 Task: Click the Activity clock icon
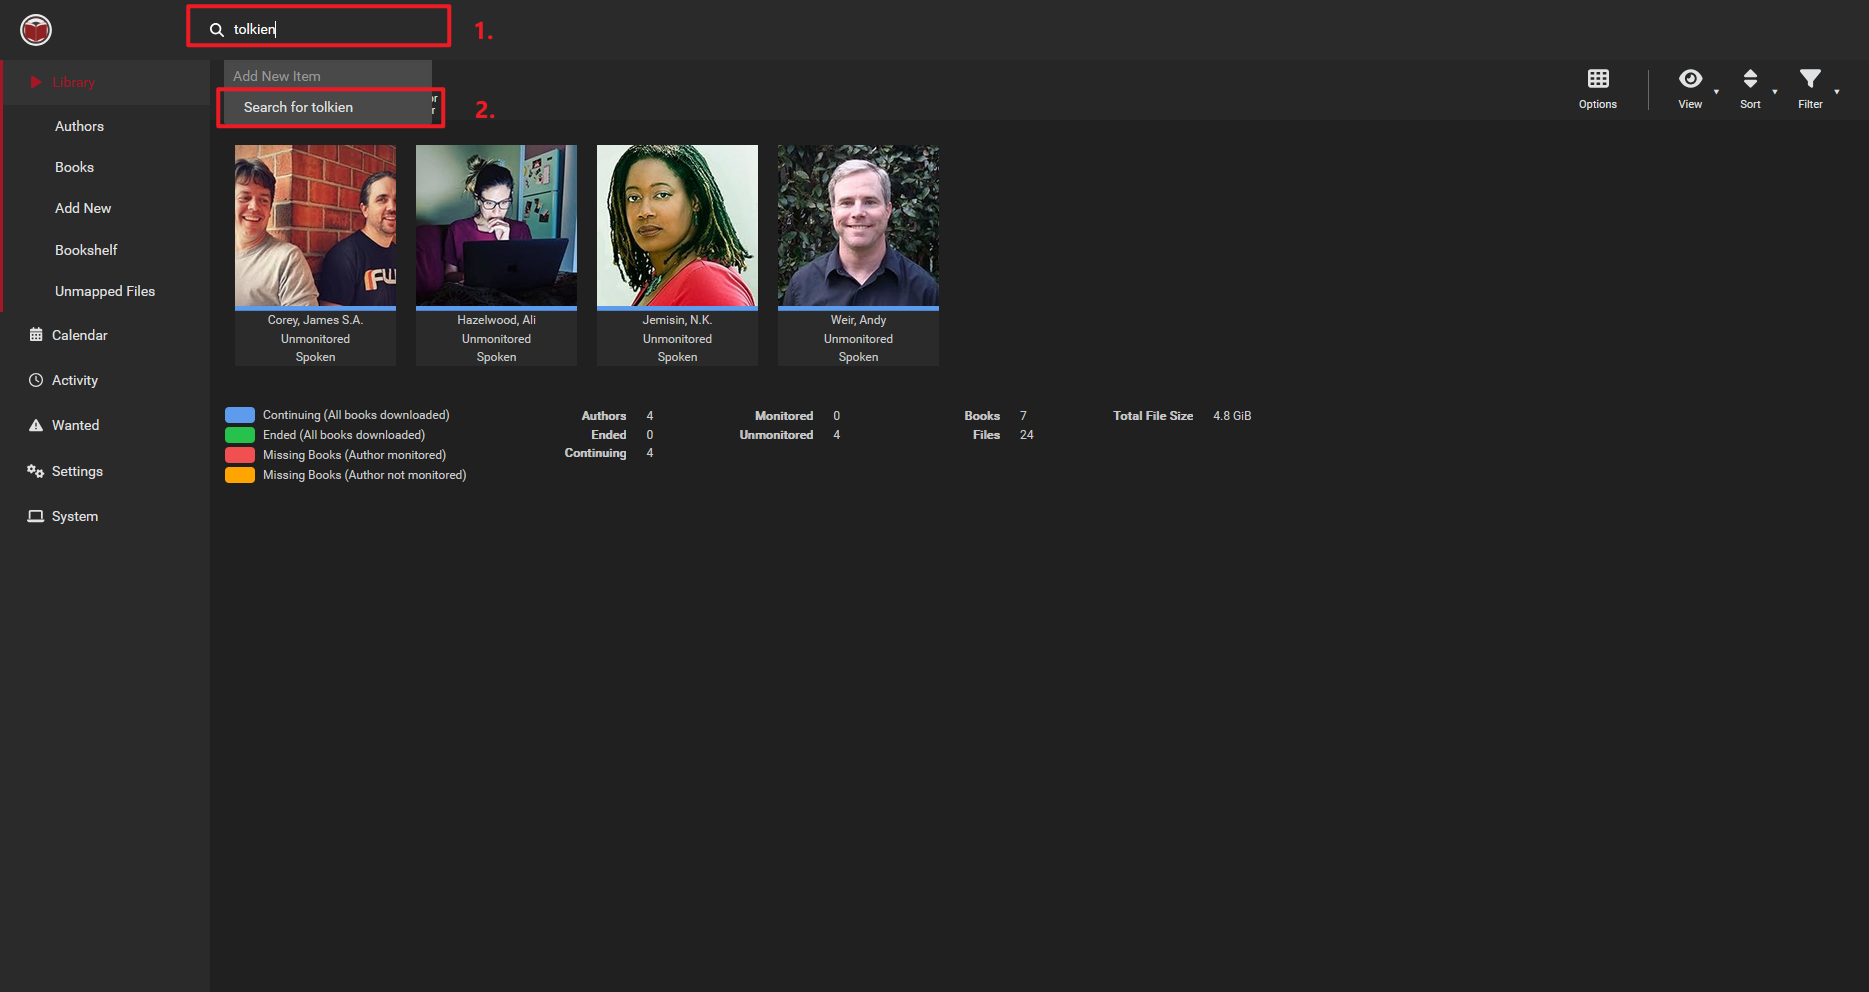[x=36, y=380]
